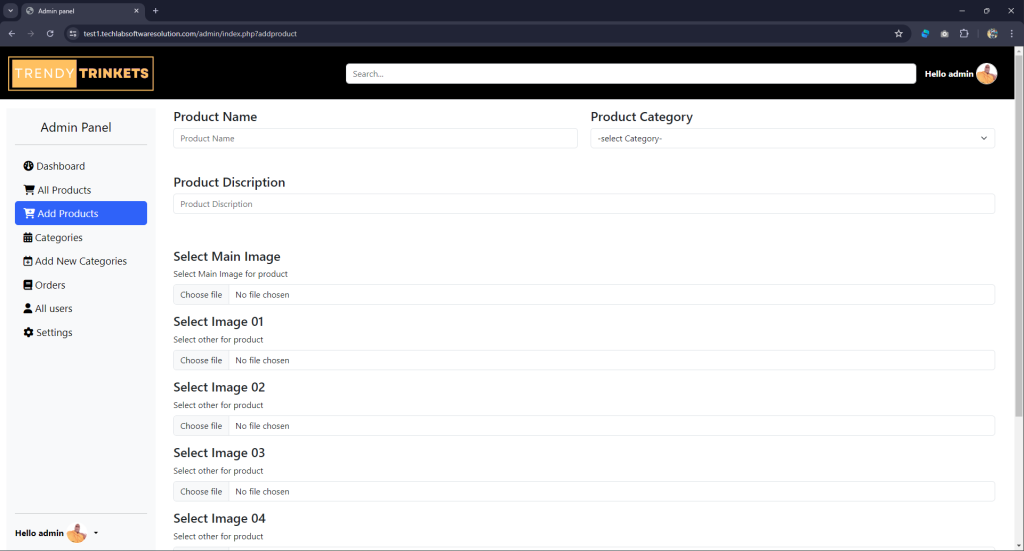
Task: Select the Add Products menu item
Action: pyautogui.click(x=81, y=214)
